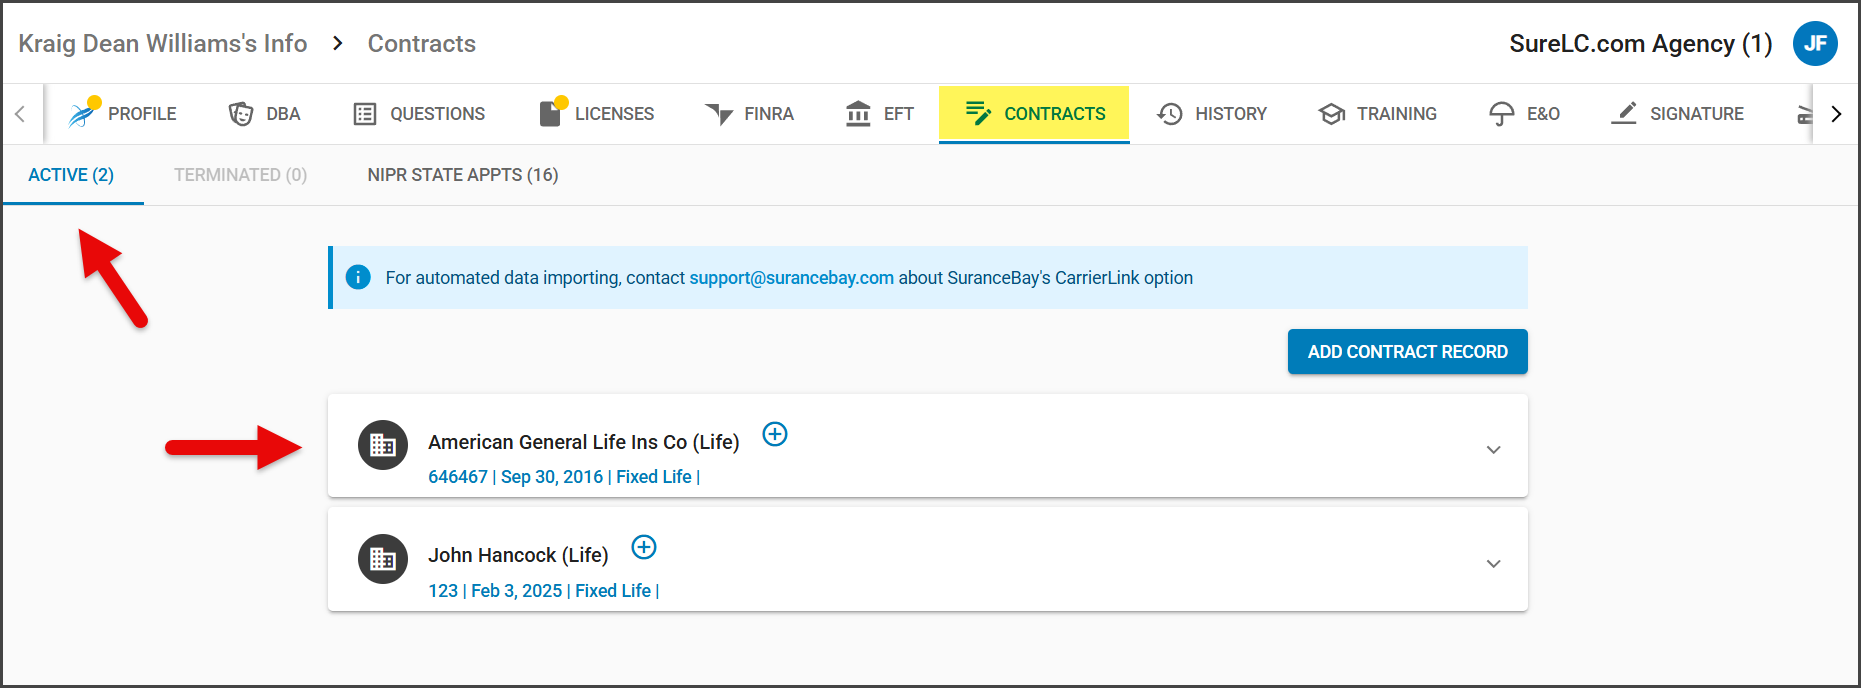Viewport: 1861px width, 688px height.
Task: Click the Training graduation cap icon
Action: coord(1332,114)
